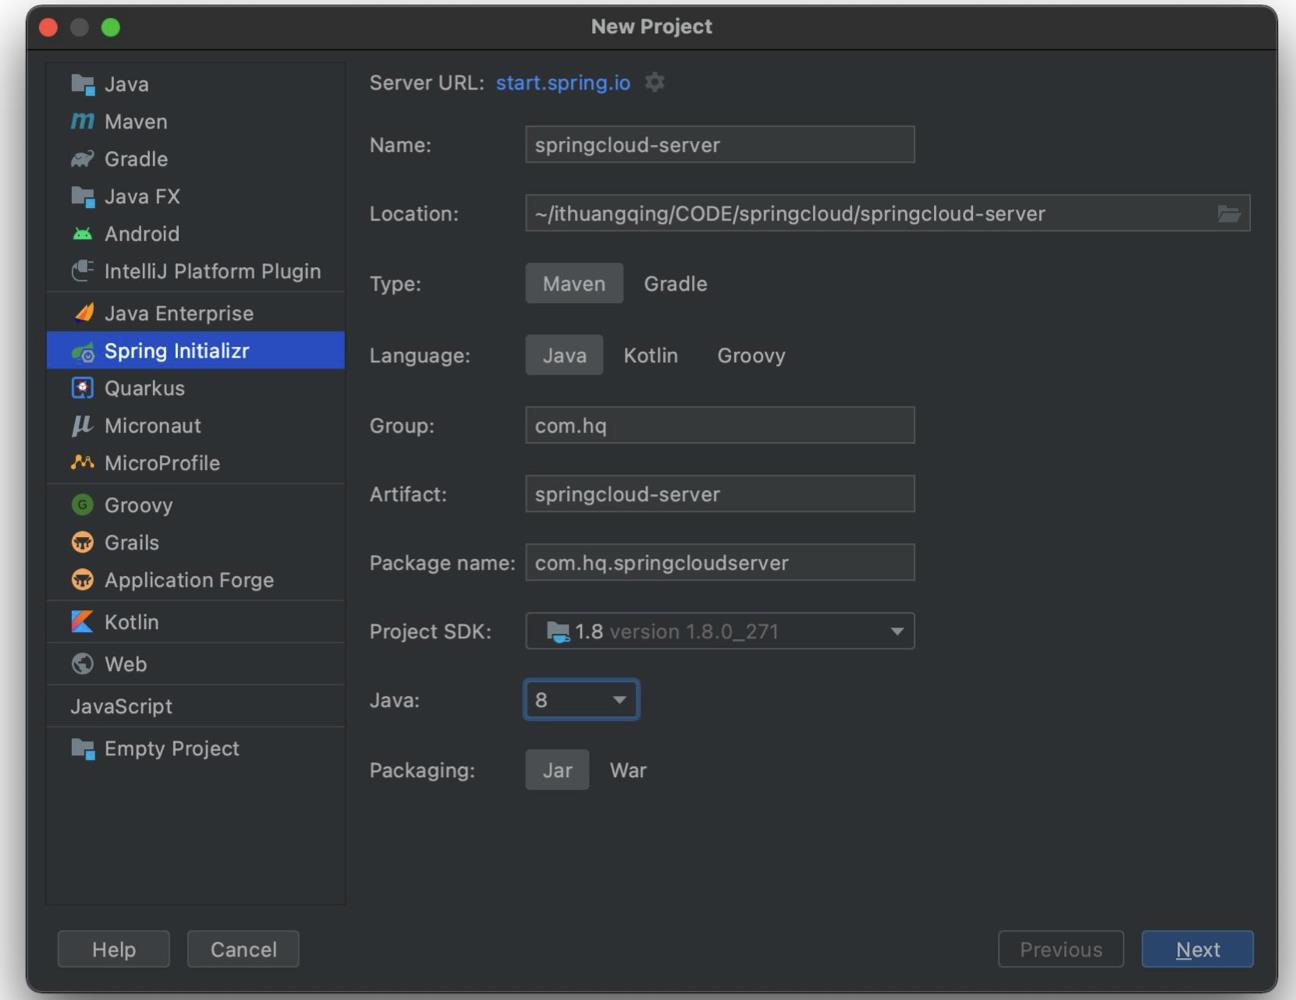The image size is (1296, 1000).
Task: Select Quarkus label in project list
Action: click(144, 388)
